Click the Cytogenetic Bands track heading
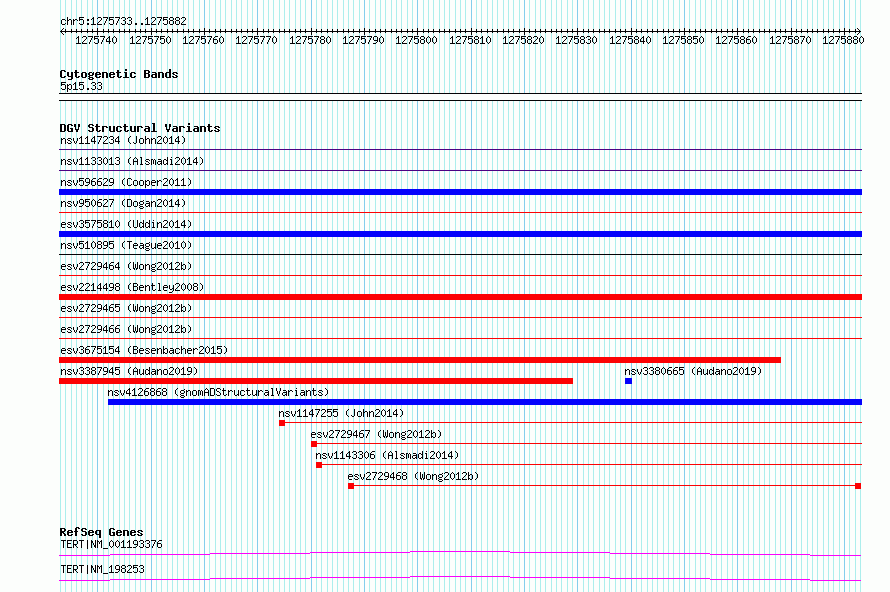890x592 pixels. point(119,74)
